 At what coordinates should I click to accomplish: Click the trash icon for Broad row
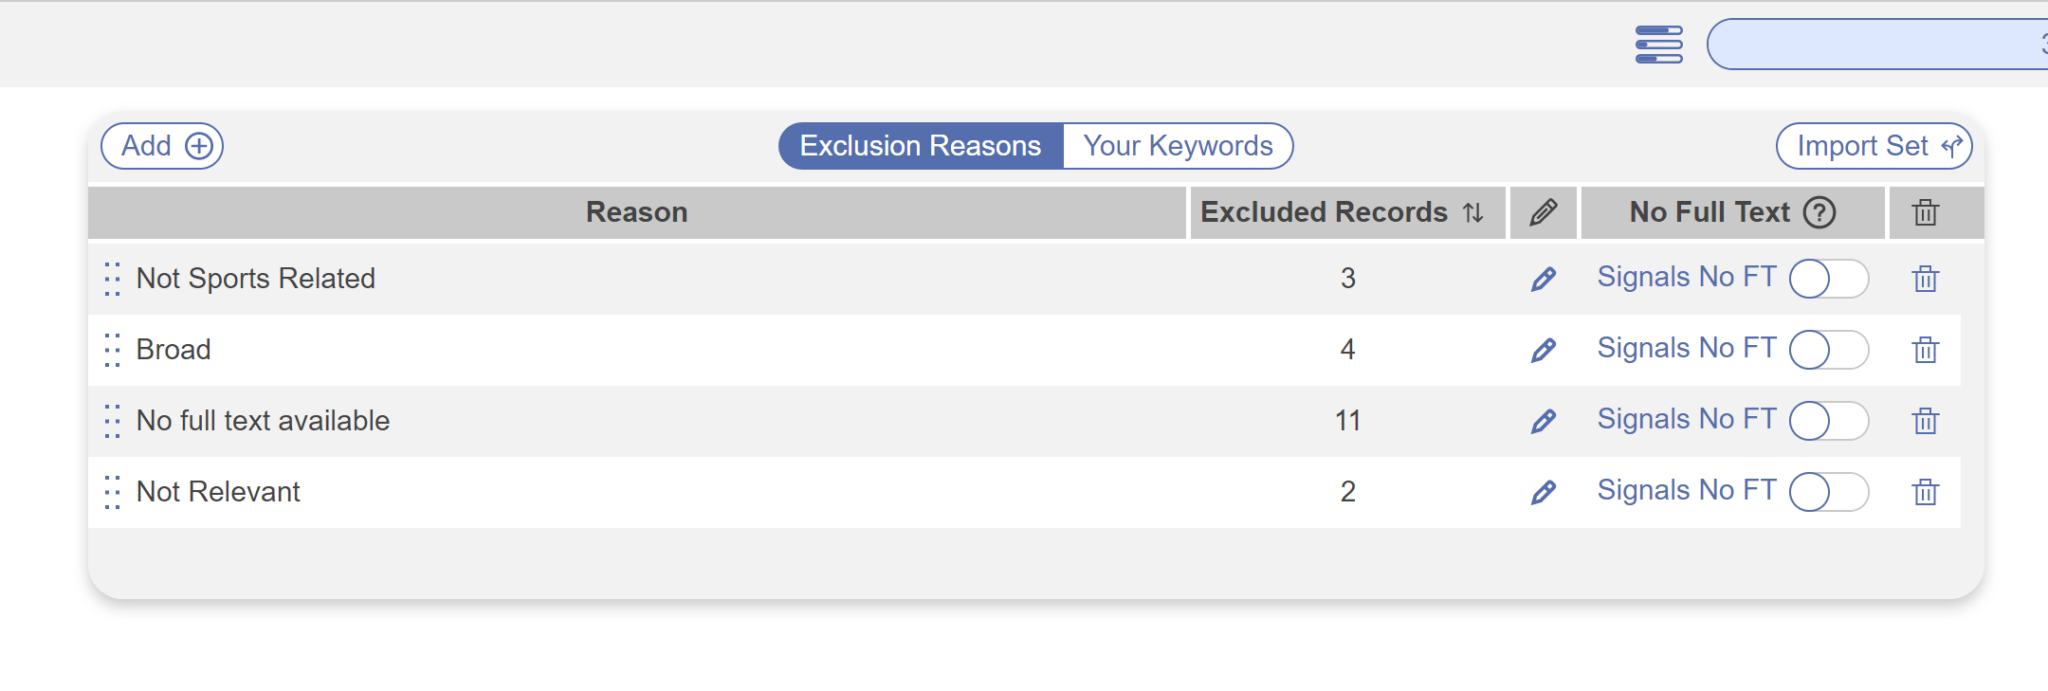1925,350
